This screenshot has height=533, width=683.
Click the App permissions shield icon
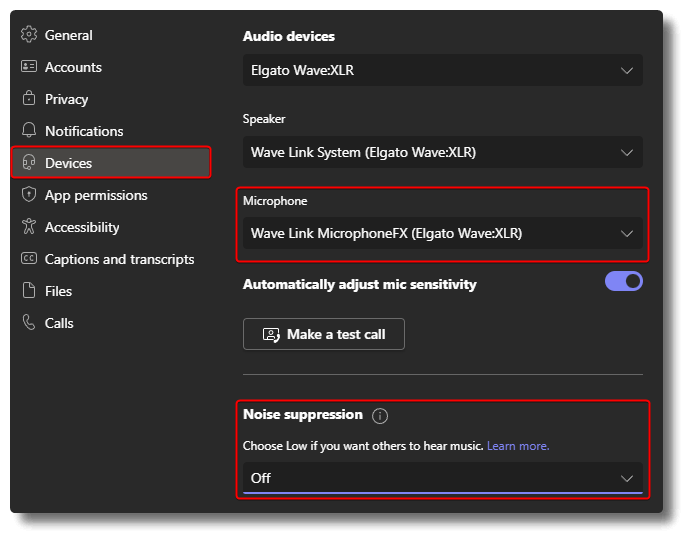coord(29,194)
